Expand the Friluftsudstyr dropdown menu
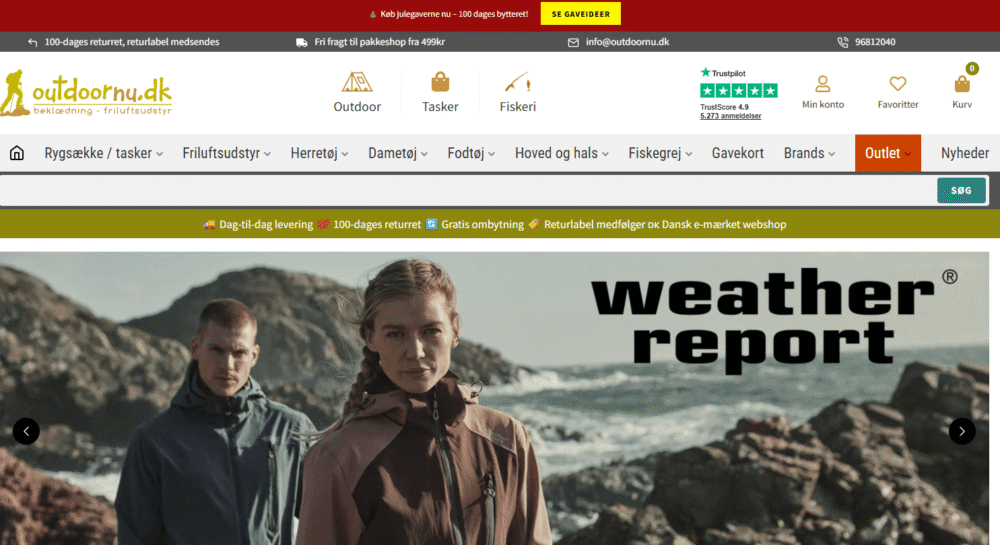This screenshot has height=545, width=1000. pyautogui.click(x=228, y=153)
